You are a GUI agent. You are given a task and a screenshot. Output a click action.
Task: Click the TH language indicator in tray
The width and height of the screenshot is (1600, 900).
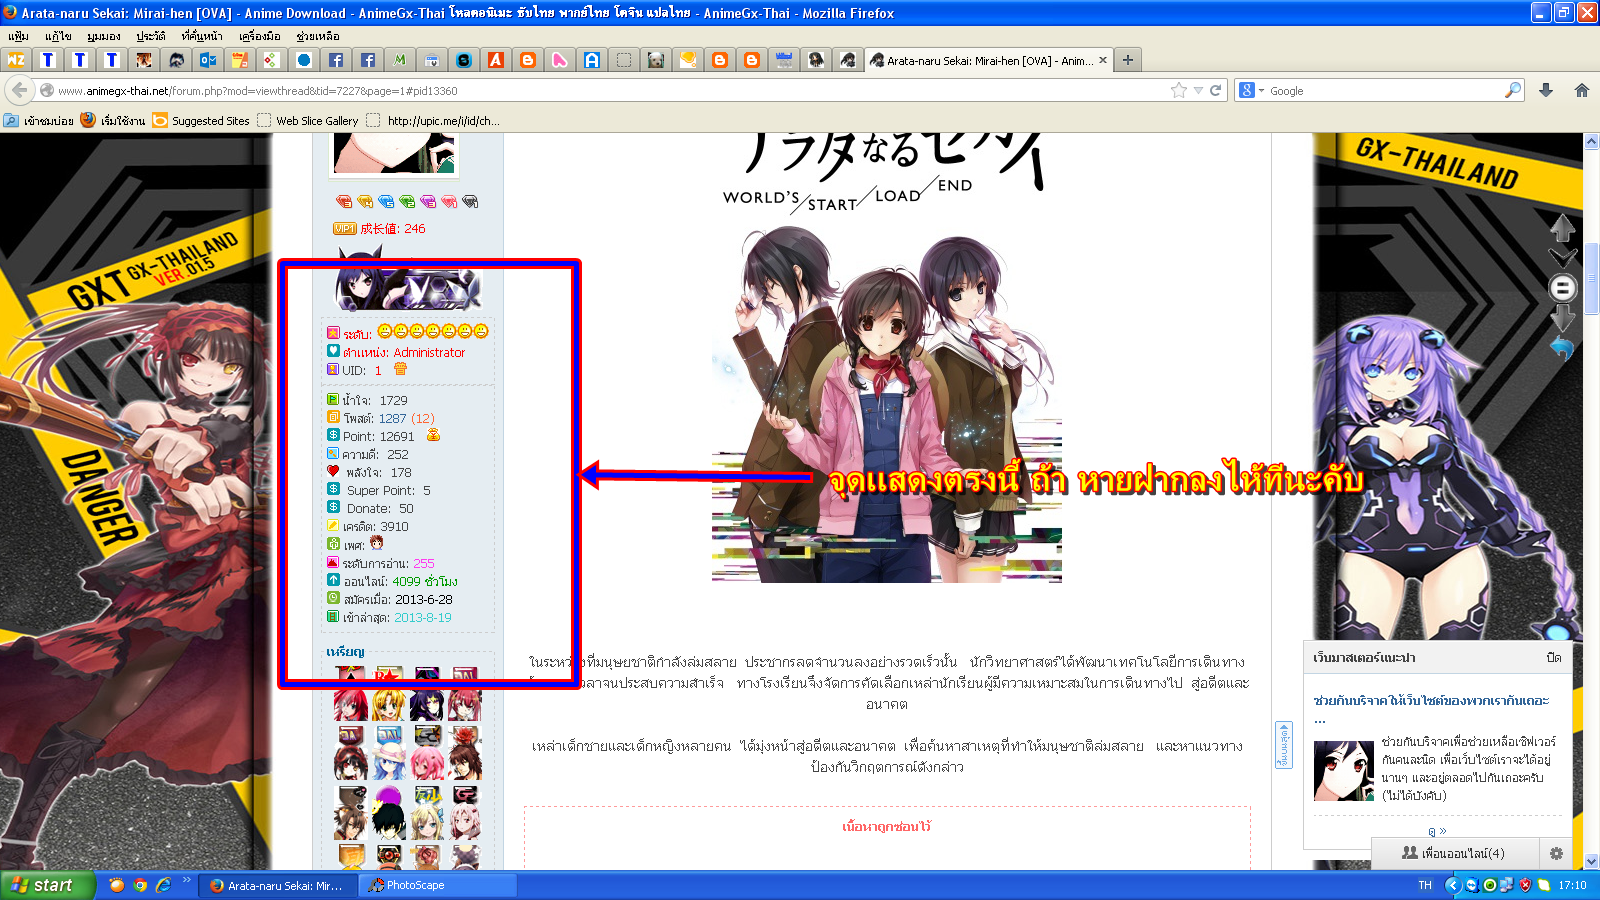(x=1425, y=885)
